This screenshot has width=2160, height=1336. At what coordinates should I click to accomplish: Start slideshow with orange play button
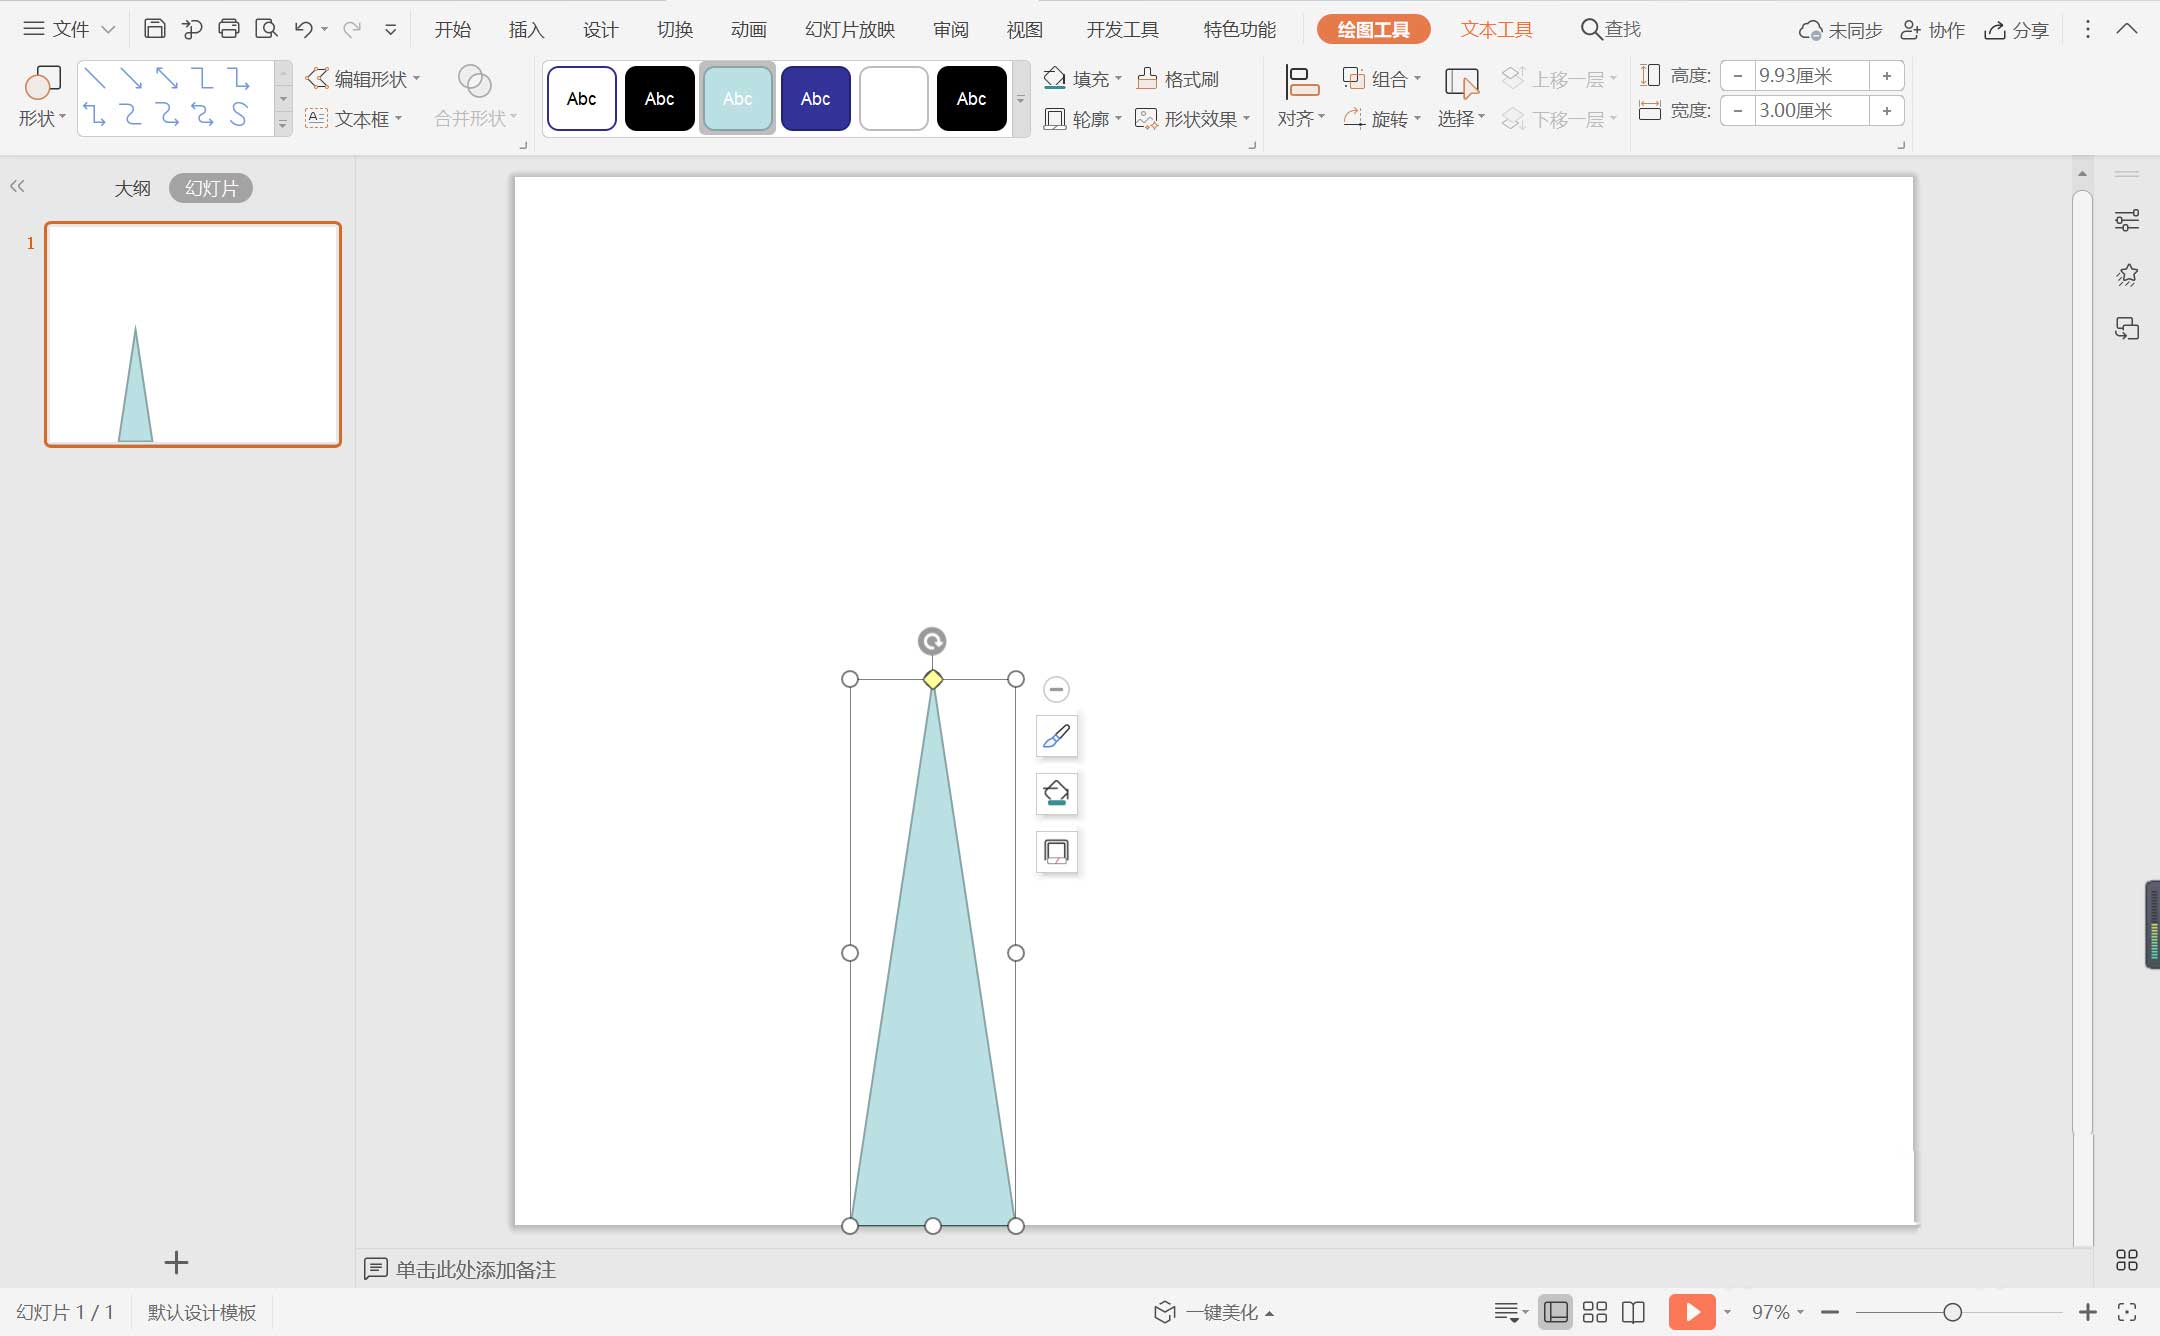[x=1691, y=1311]
